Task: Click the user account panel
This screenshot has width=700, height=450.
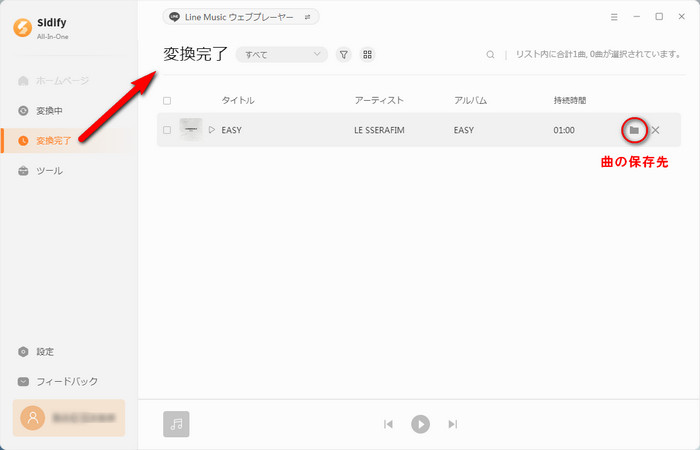Action: [x=69, y=418]
